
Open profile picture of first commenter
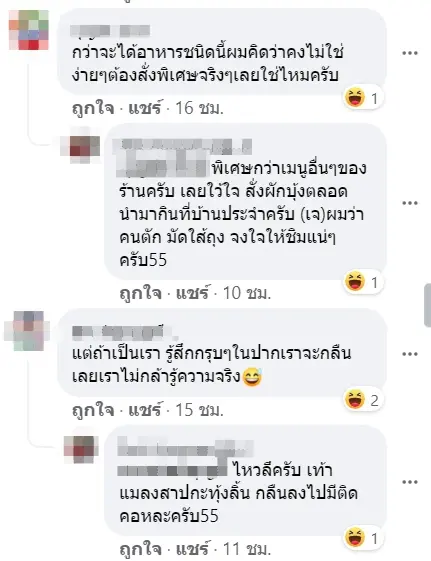point(29,30)
